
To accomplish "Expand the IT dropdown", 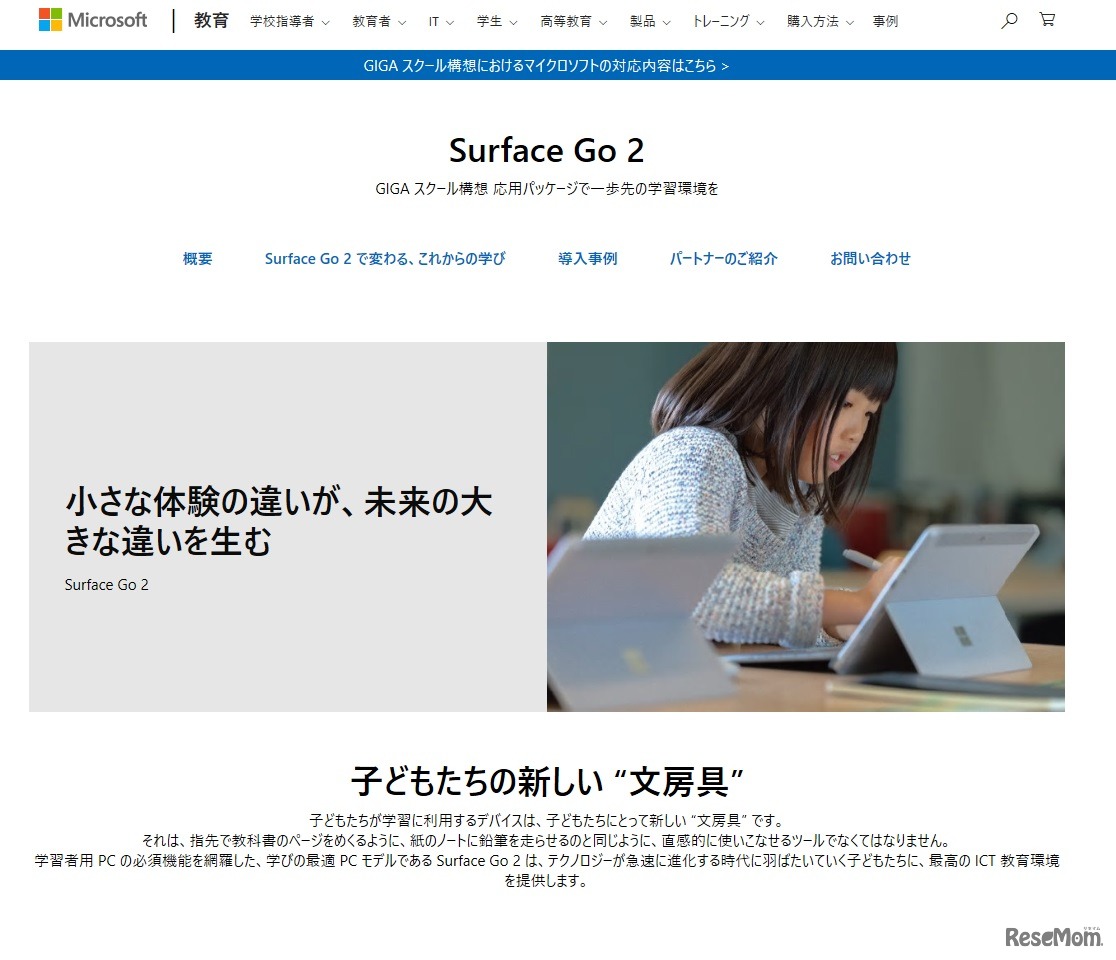I will point(434,21).
